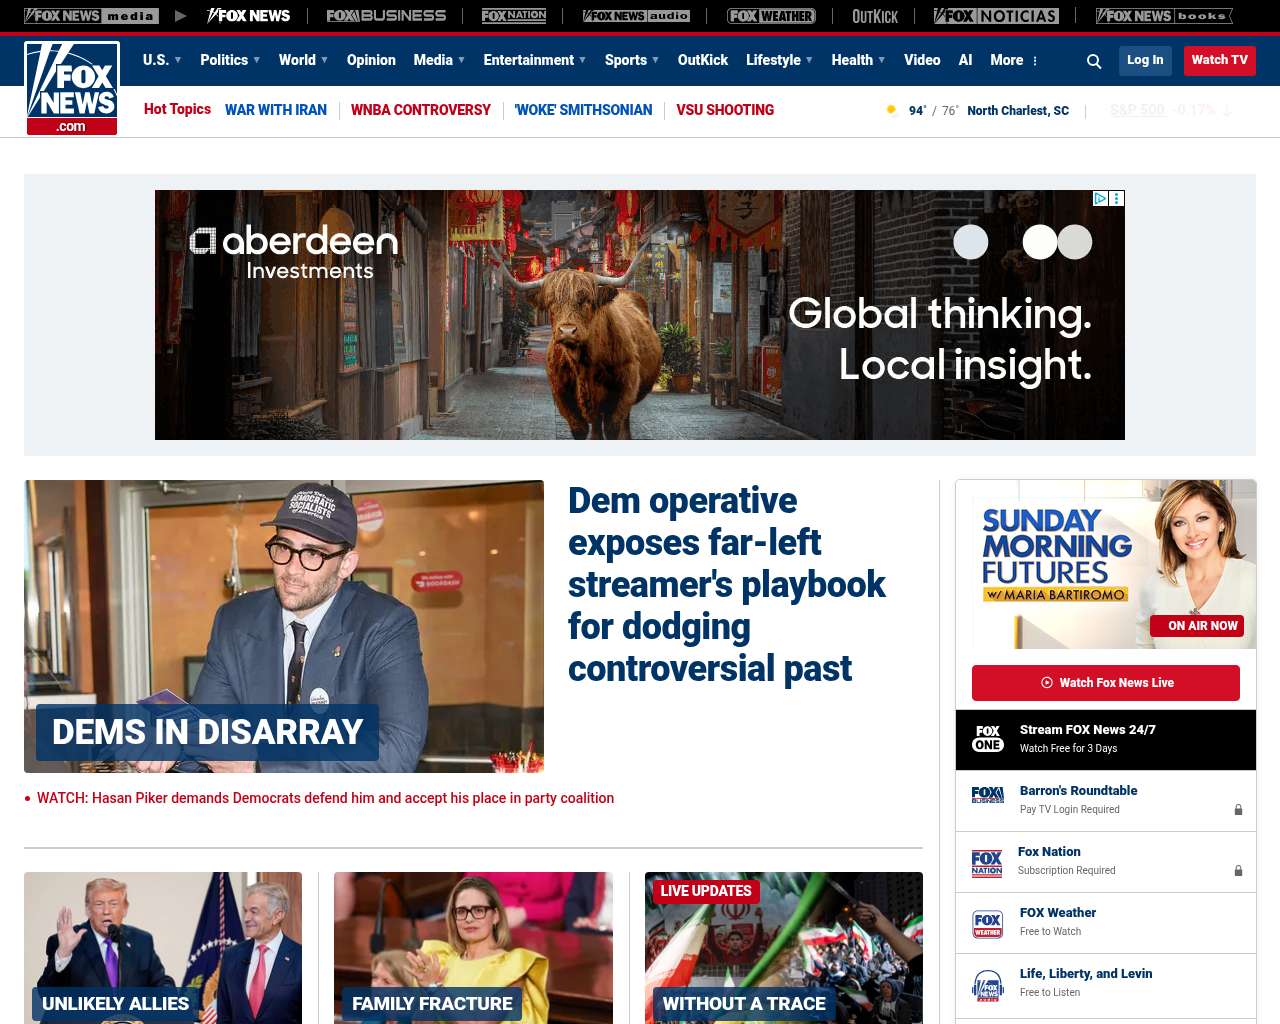Screen dimensions: 1280x1024
Task: Click the lock icon on Barron's Roundtable row
Action: pyautogui.click(x=1238, y=810)
